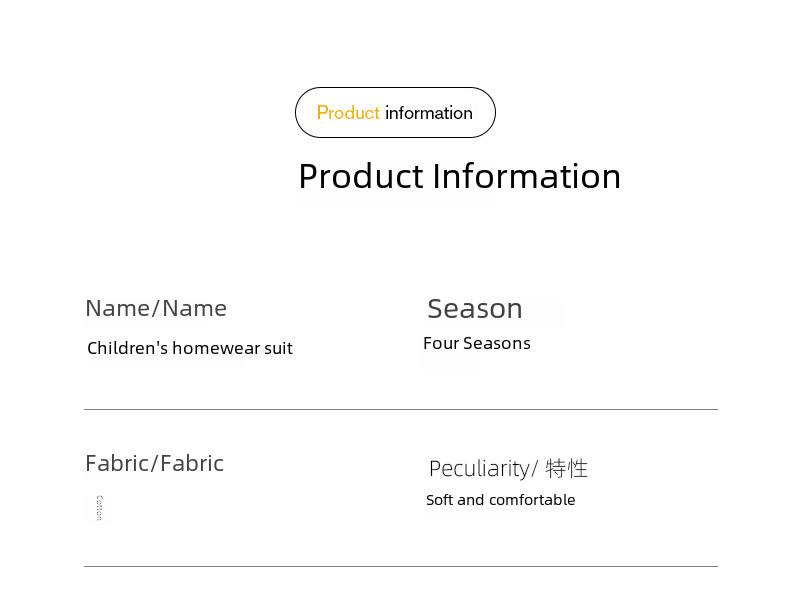Viewport: 790px width, 595px height.
Task: Click the word comfortable in feature value
Action: click(x=532, y=500)
